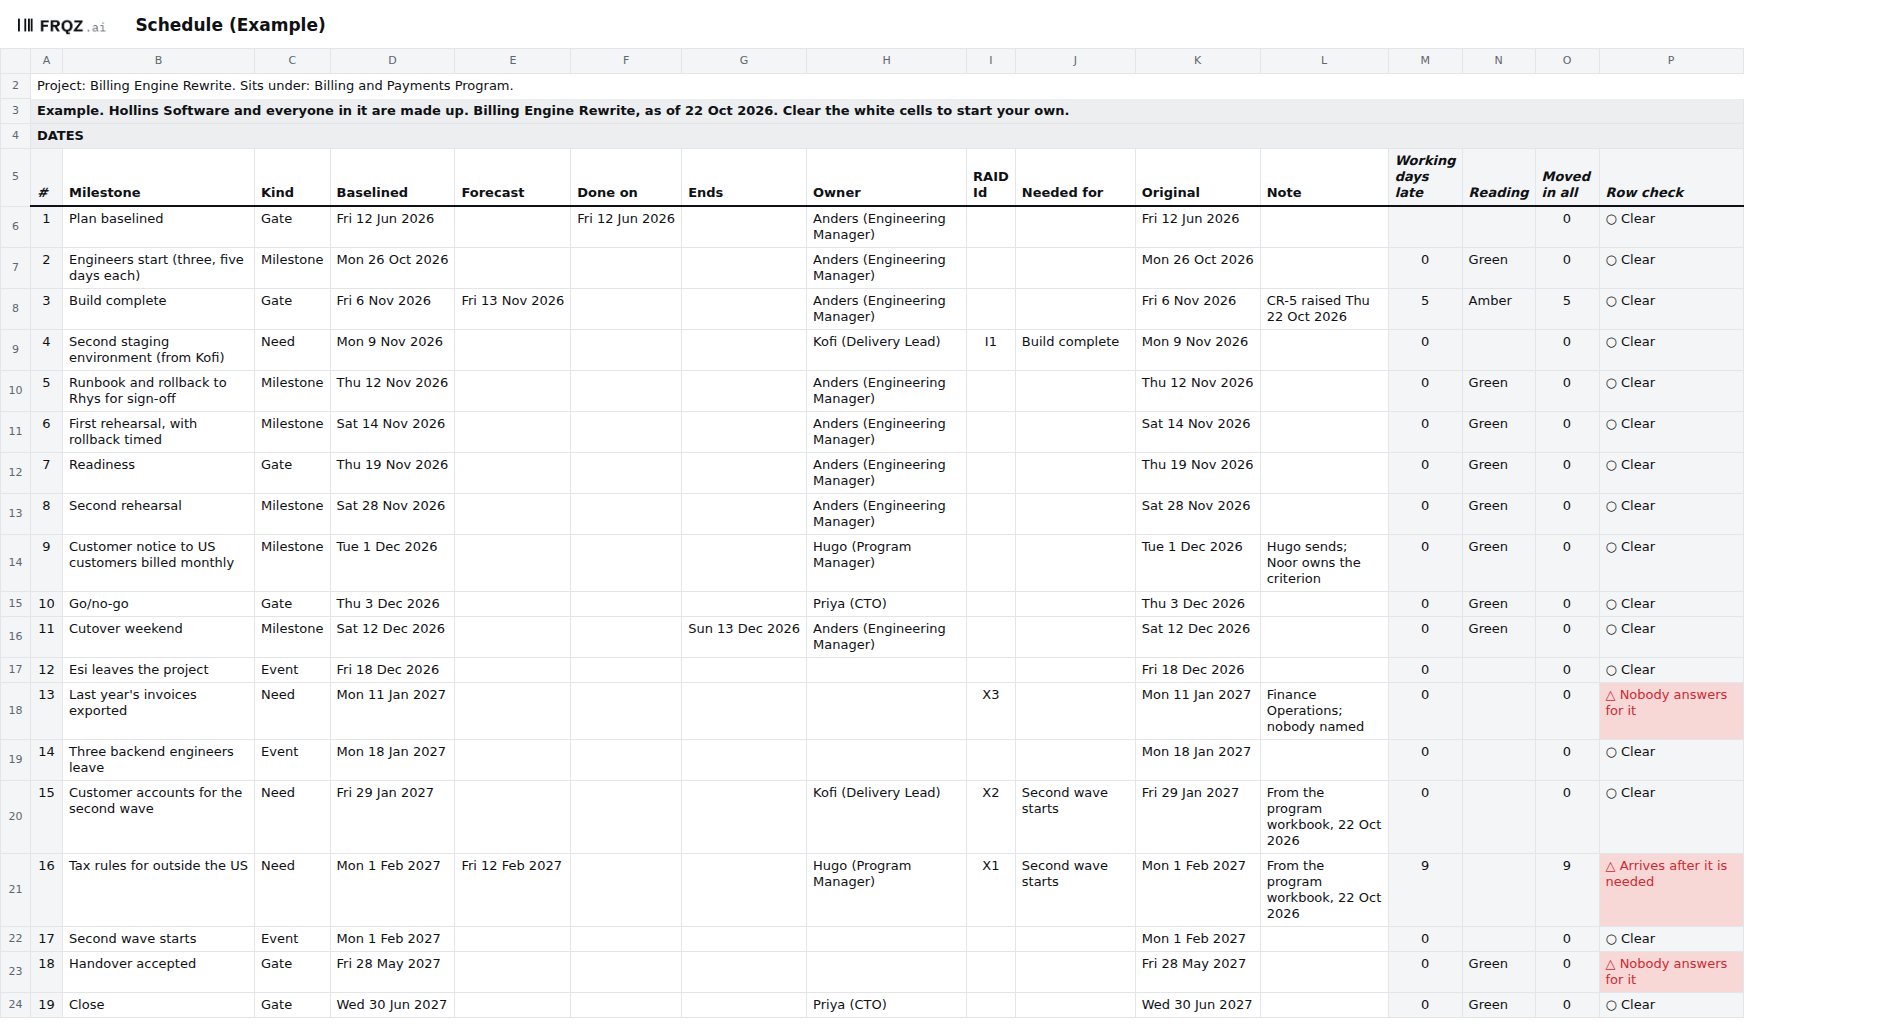Select the 'Nobody answers for it' cell for Handover accepted

click(x=1671, y=972)
